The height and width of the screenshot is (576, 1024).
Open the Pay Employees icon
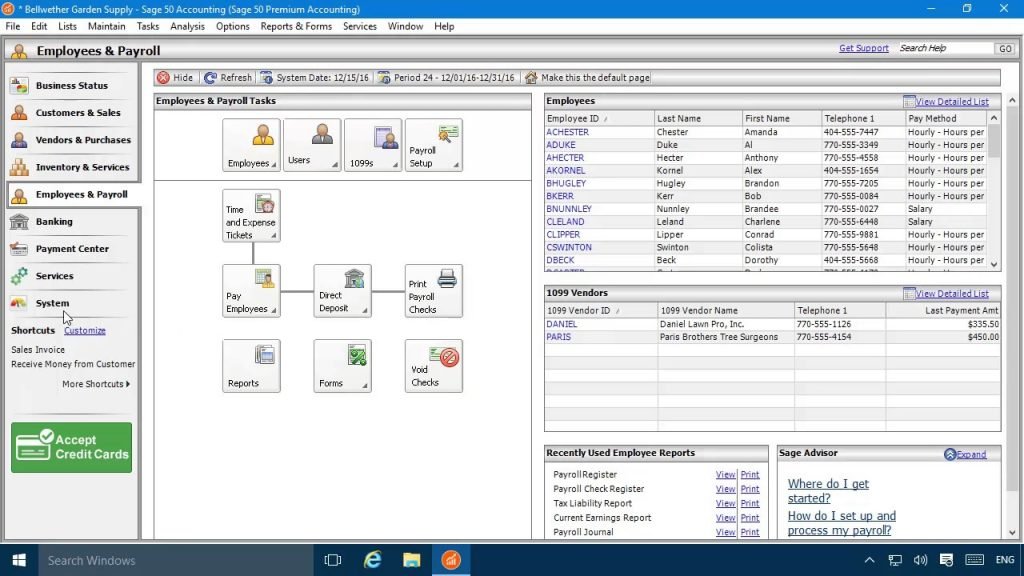click(x=251, y=291)
